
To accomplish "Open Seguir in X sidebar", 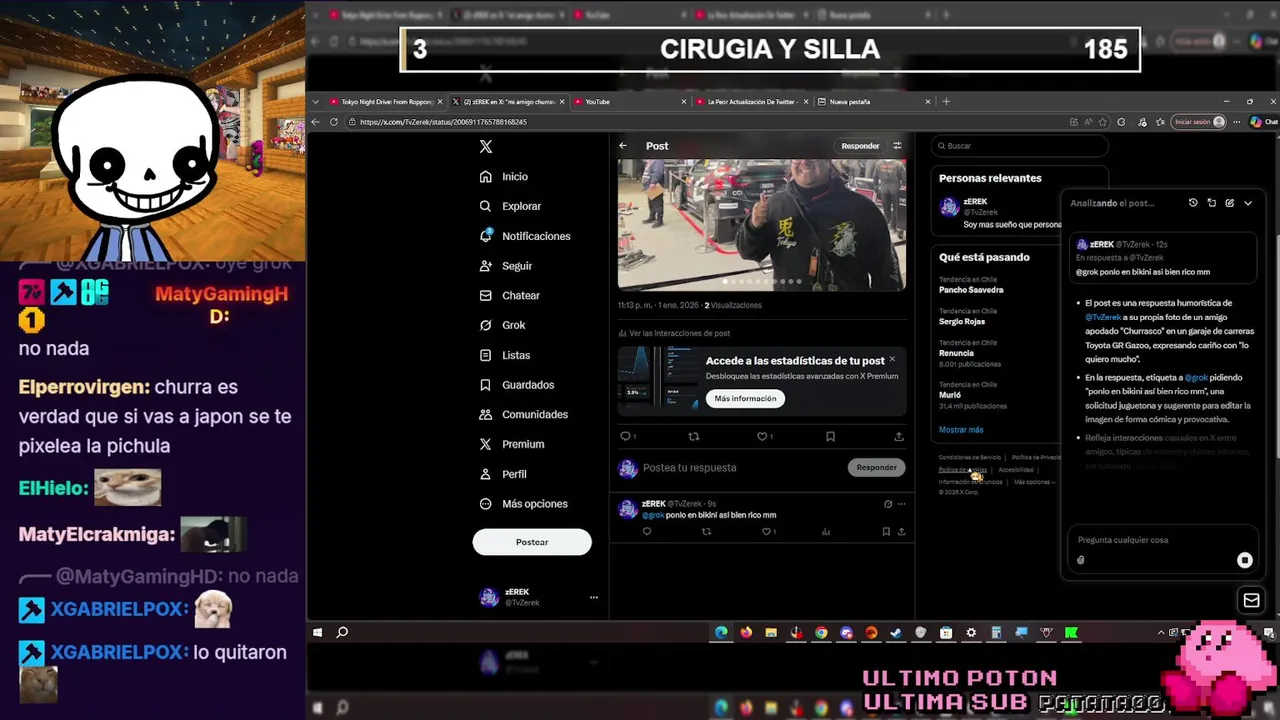I will (505, 266).
